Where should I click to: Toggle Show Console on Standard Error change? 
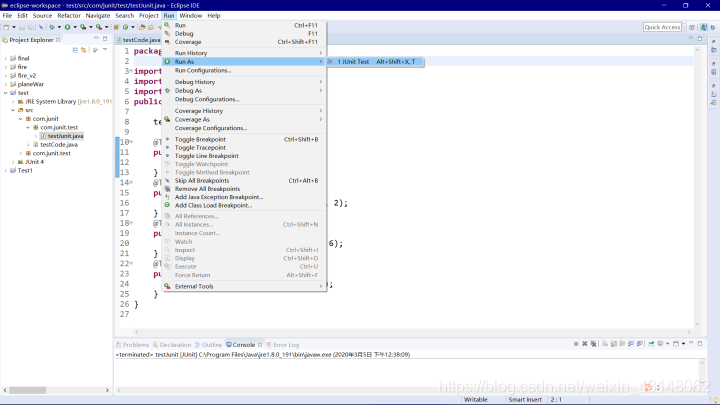coord(639,343)
